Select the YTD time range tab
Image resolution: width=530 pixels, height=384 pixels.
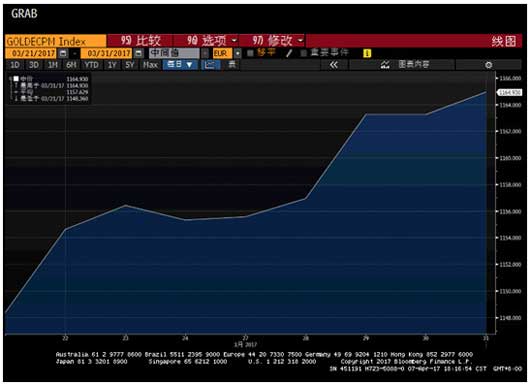click(x=91, y=65)
